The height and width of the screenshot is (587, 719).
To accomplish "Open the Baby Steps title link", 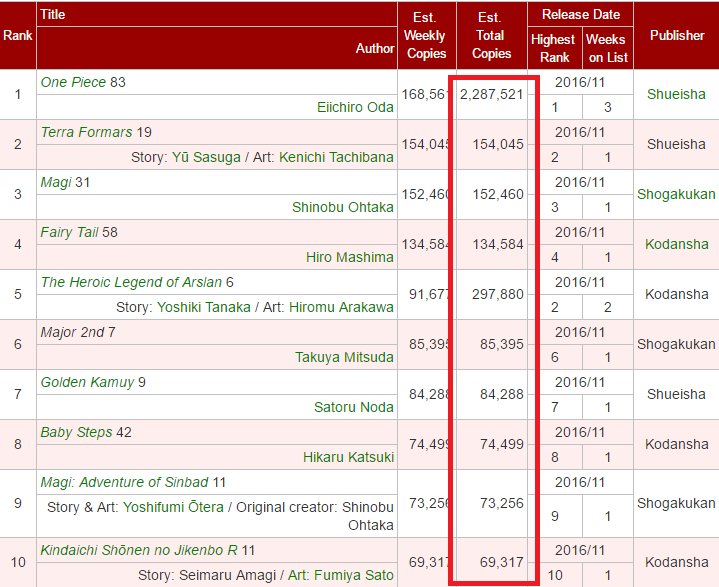I will 76,432.
